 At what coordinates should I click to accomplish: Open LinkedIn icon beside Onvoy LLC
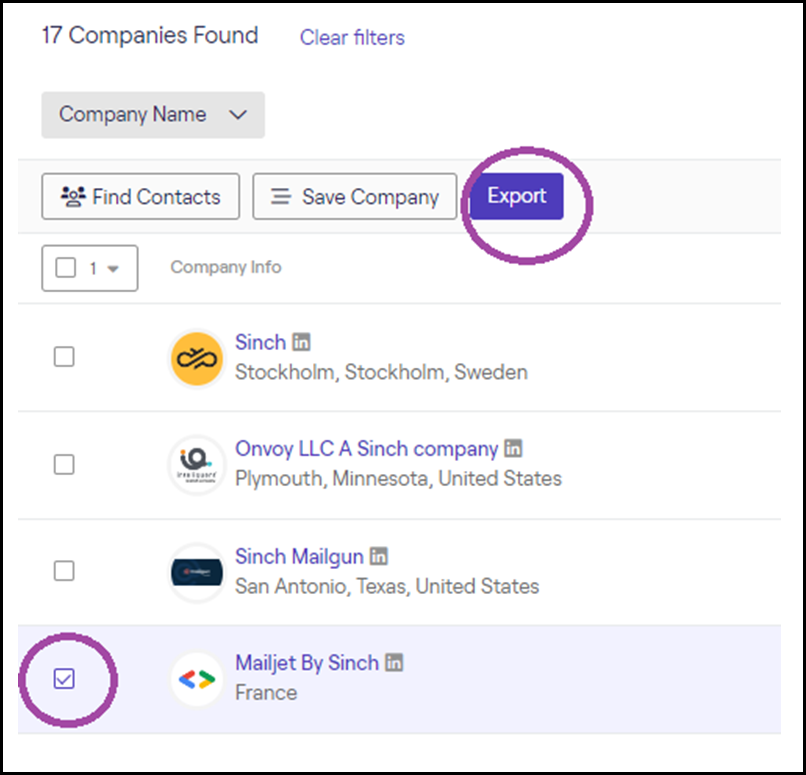(x=513, y=448)
